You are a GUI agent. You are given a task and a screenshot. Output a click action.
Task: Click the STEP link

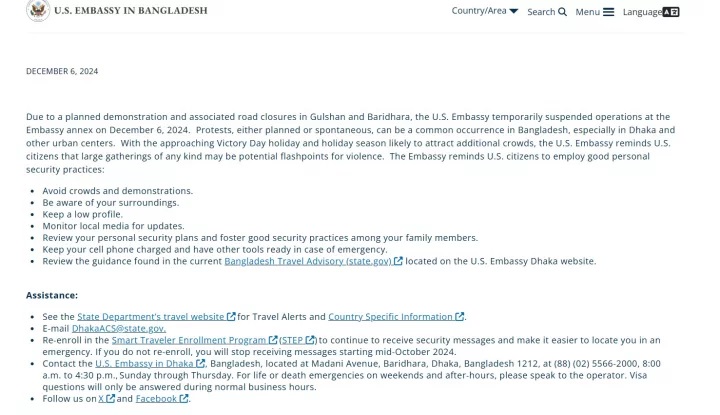[292, 340]
